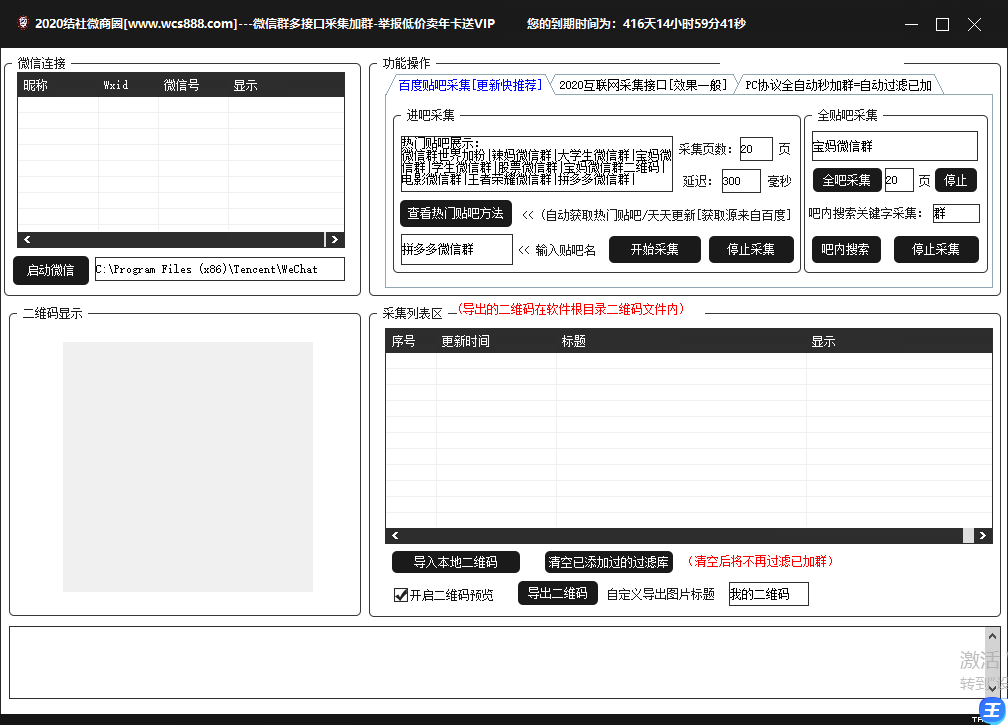Click 延迟 input field showing 300
The image size is (1008, 725).
pos(741,181)
